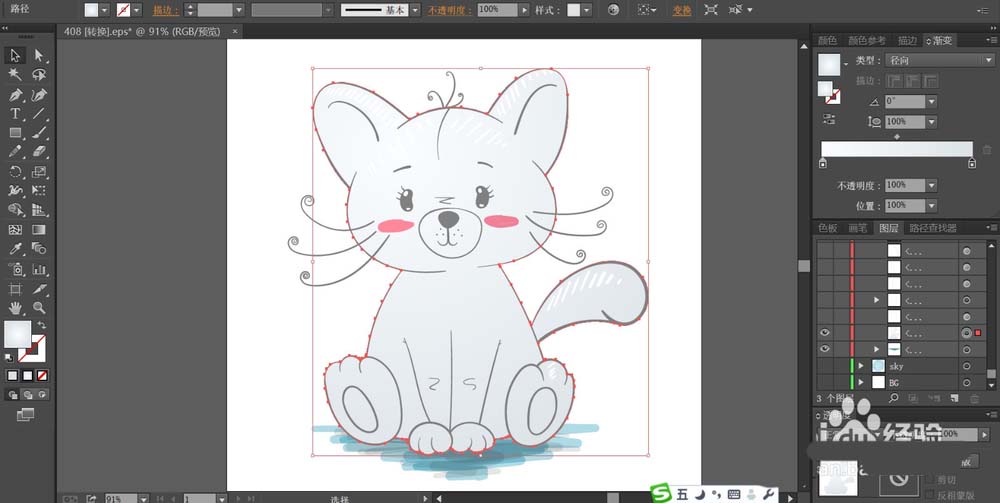Switch to draw behind mode
The height and width of the screenshot is (503, 1000).
[27, 395]
